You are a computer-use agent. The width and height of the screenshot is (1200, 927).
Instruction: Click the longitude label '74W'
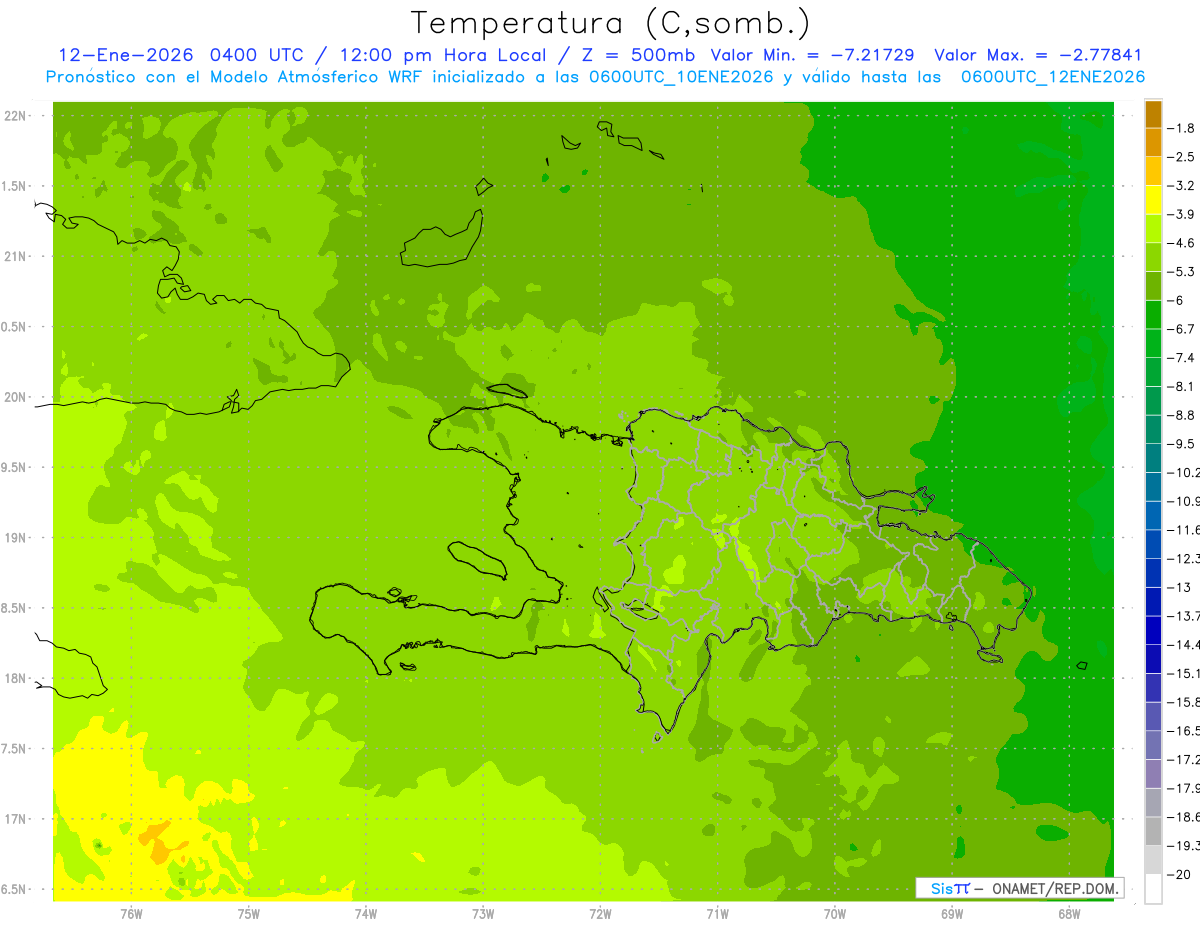(x=365, y=914)
